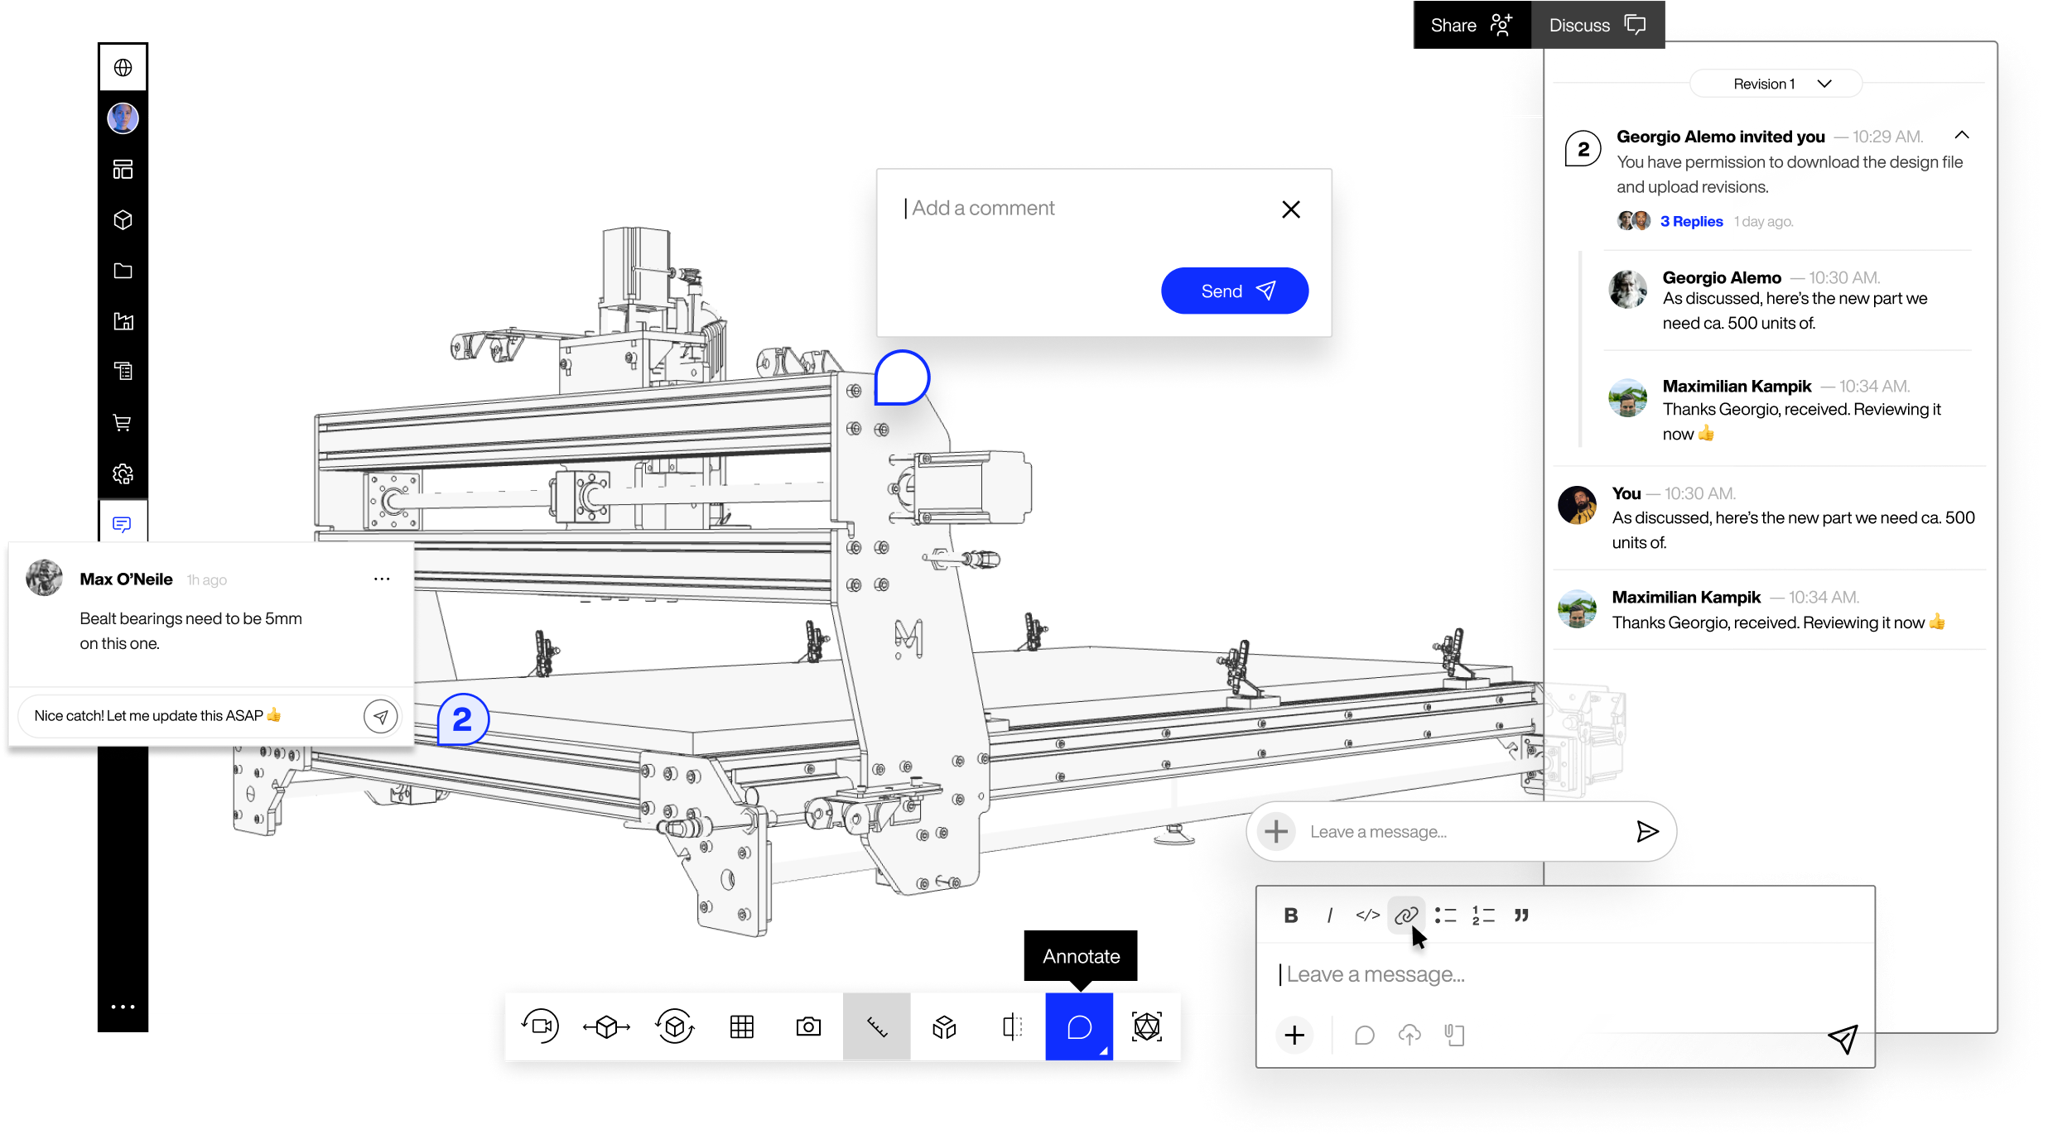Open the globe icon in the sidebar
Screen dimensions: 2048x1144
pos(123,68)
